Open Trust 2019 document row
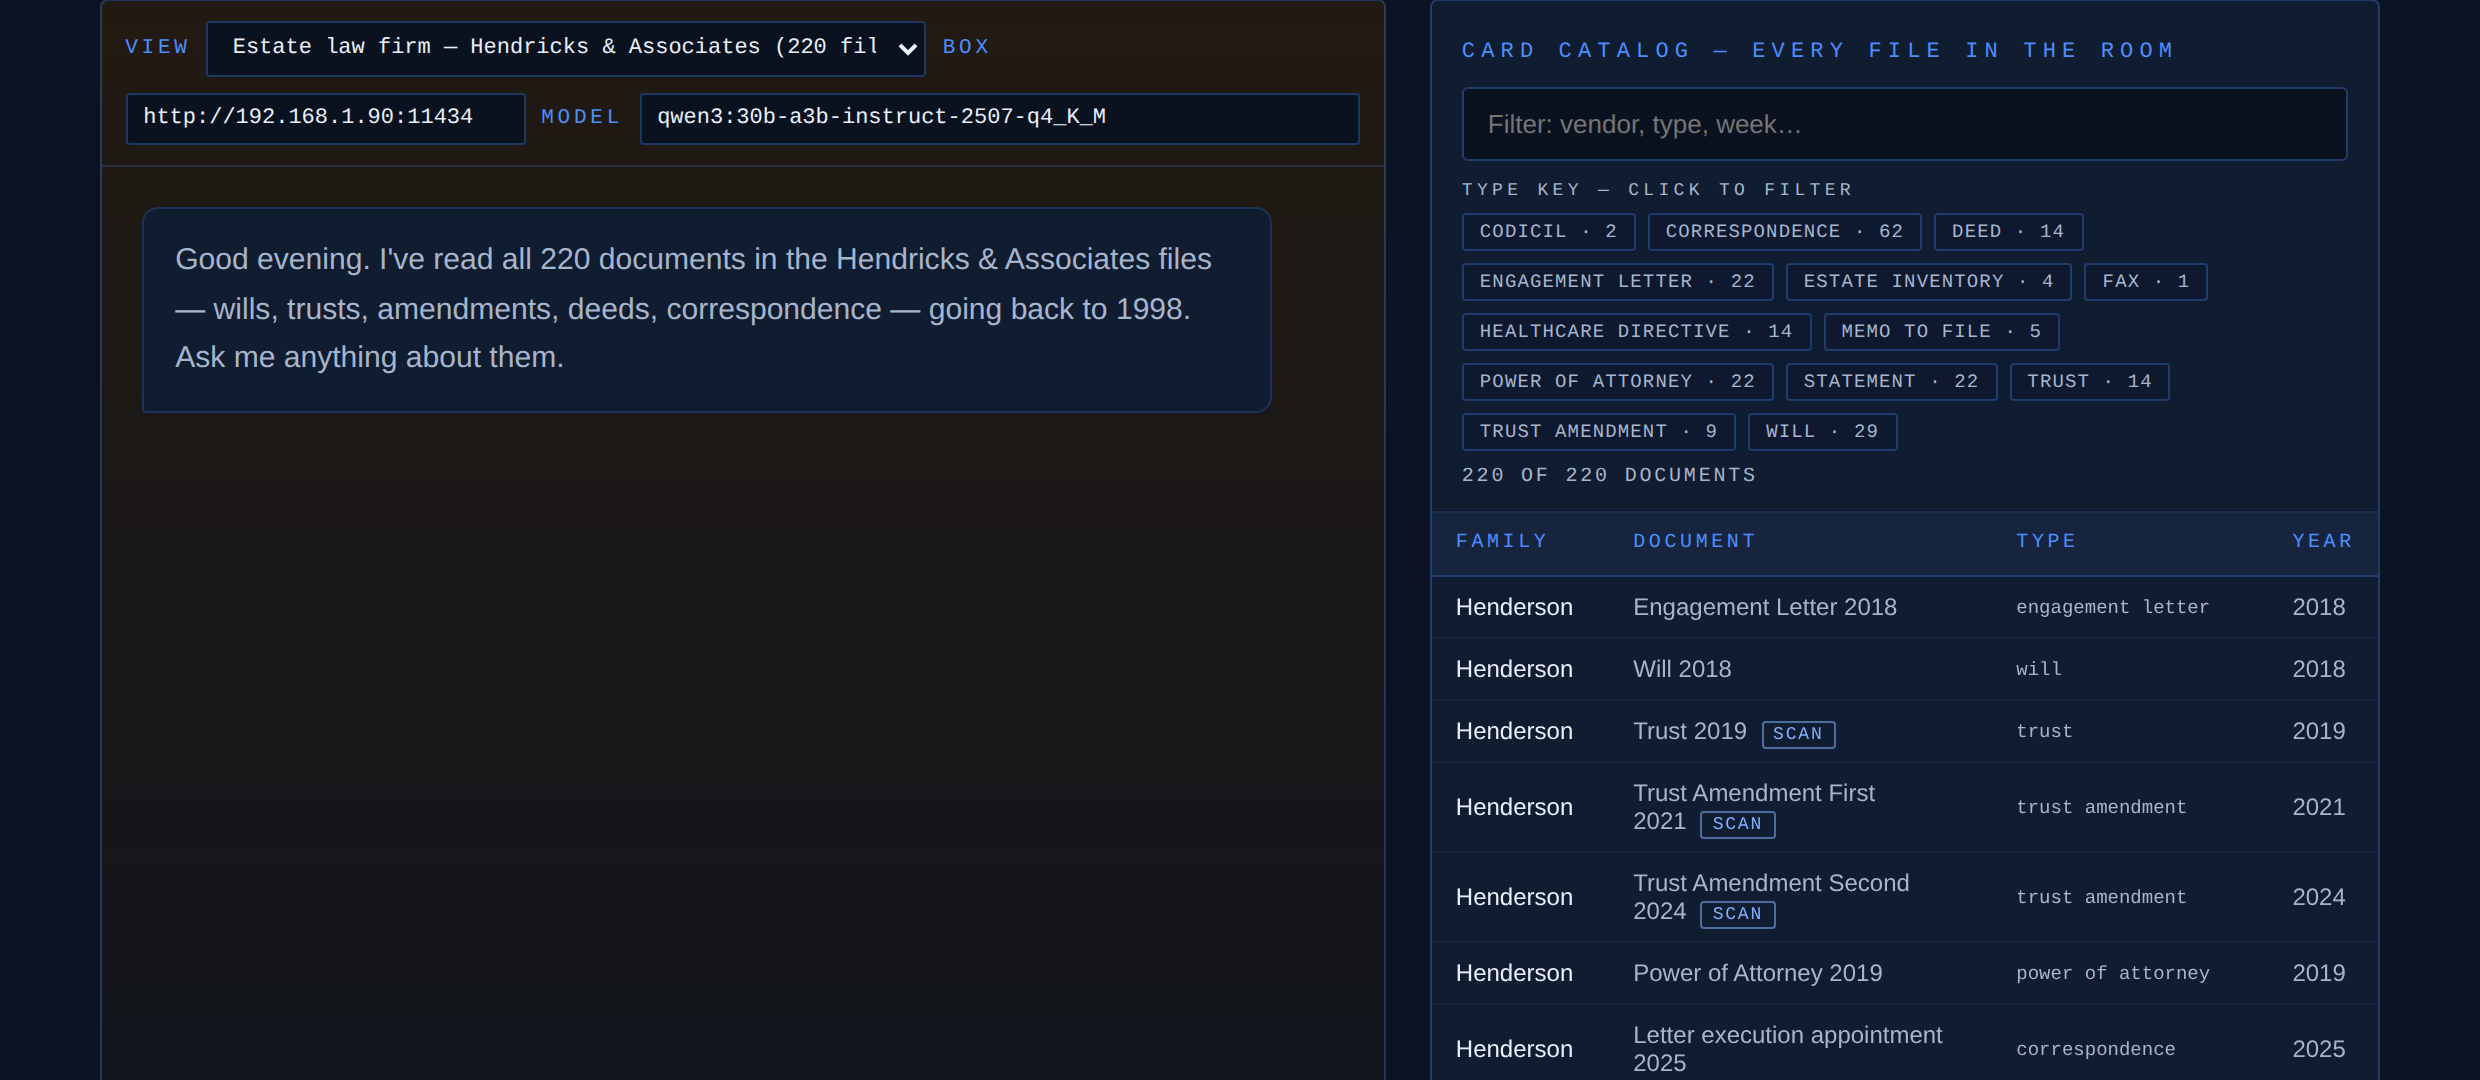 [1904, 731]
